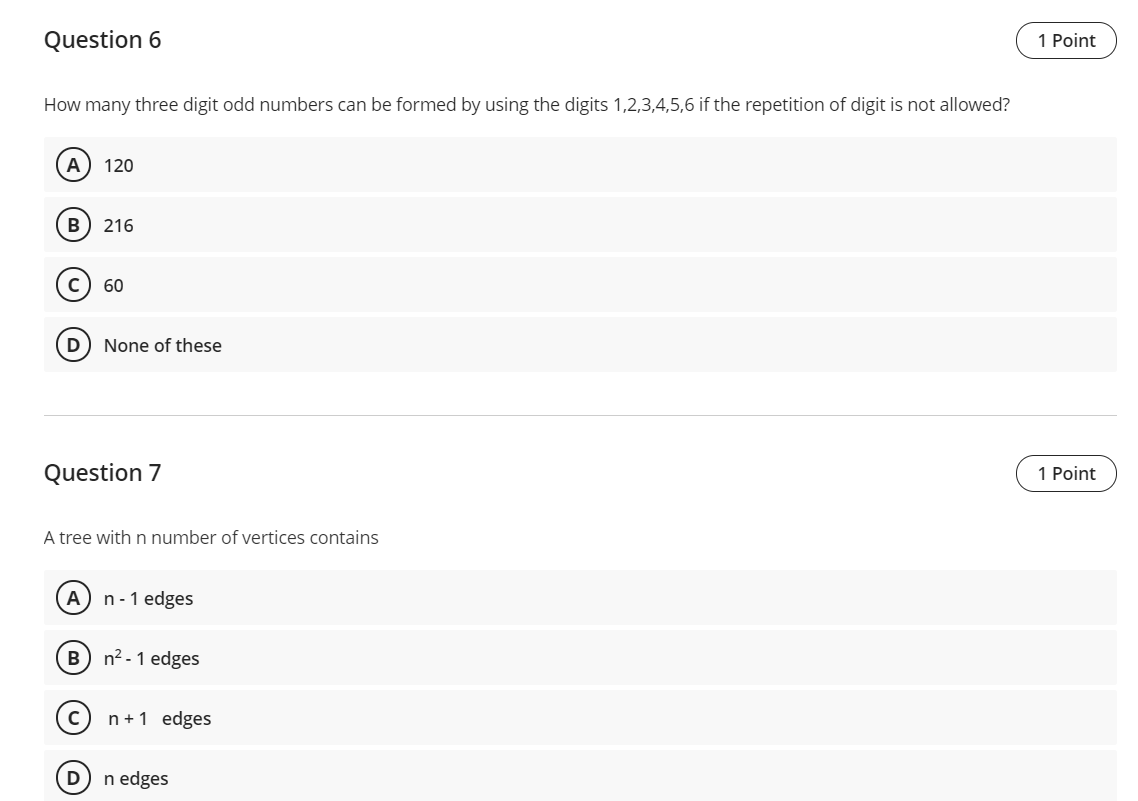Click the 1 Point badge for Question 7

click(x=1066, y=474)
